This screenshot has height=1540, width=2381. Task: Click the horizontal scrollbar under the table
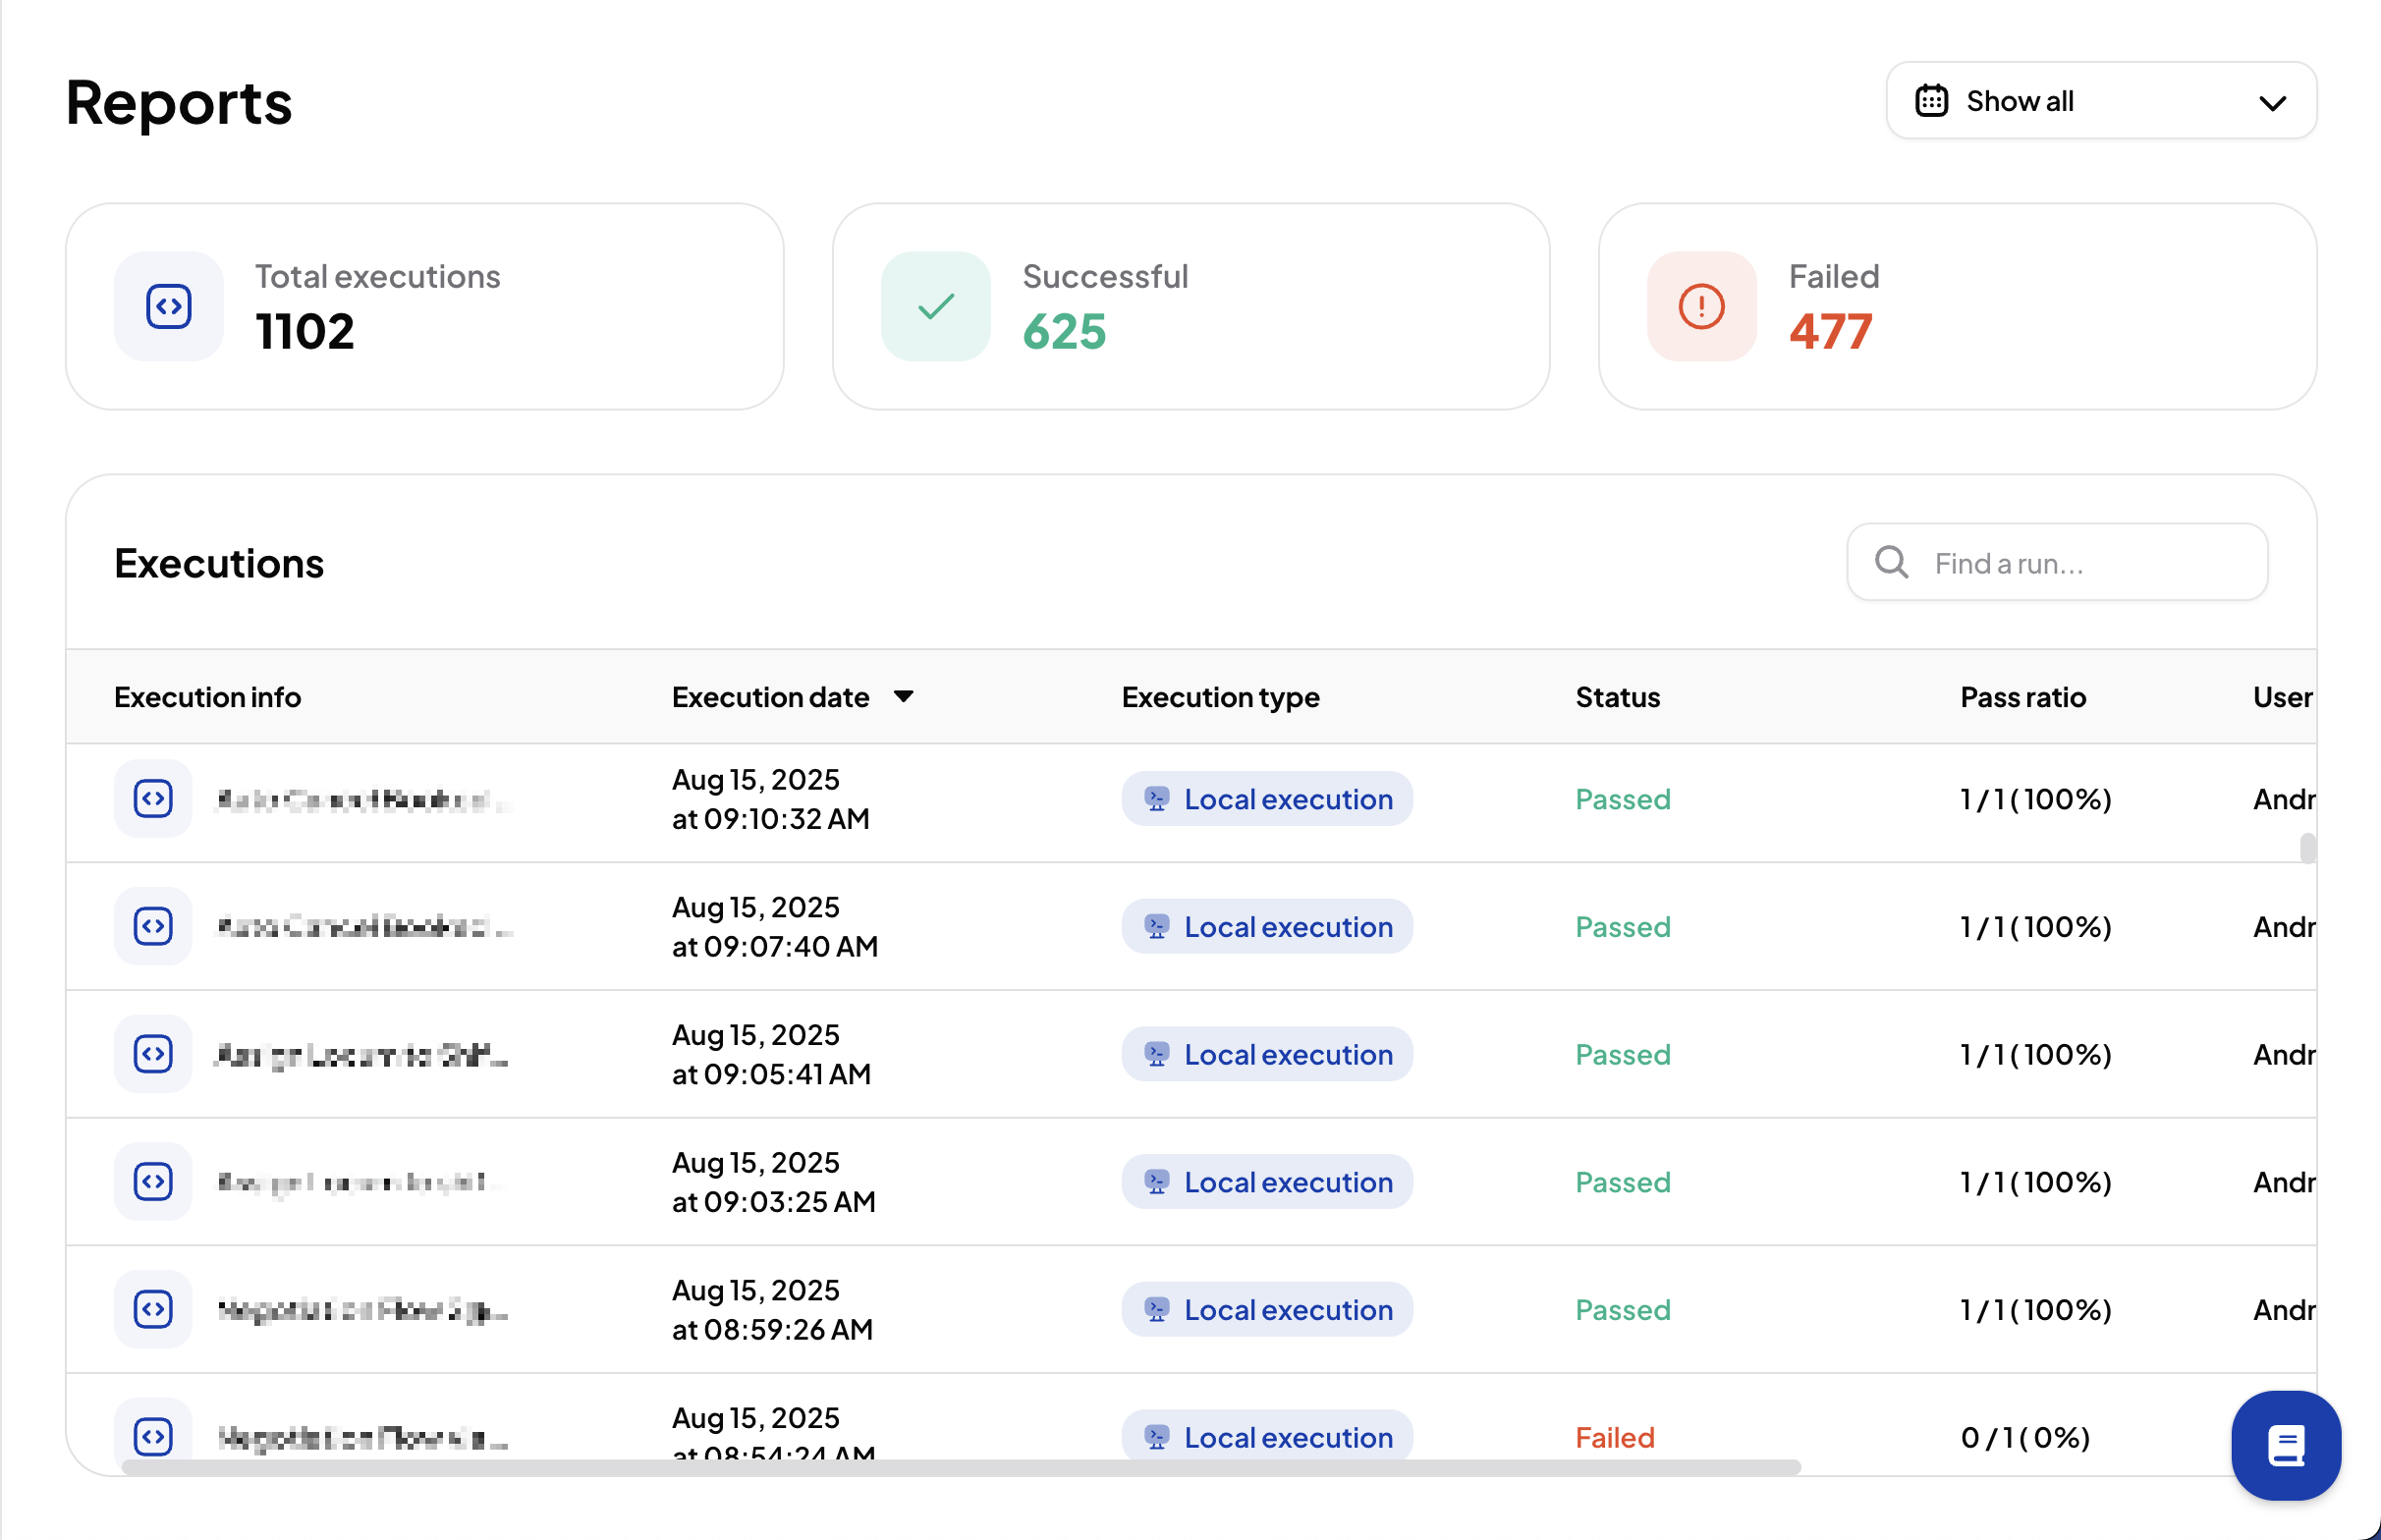click(x=960, y=1467)
